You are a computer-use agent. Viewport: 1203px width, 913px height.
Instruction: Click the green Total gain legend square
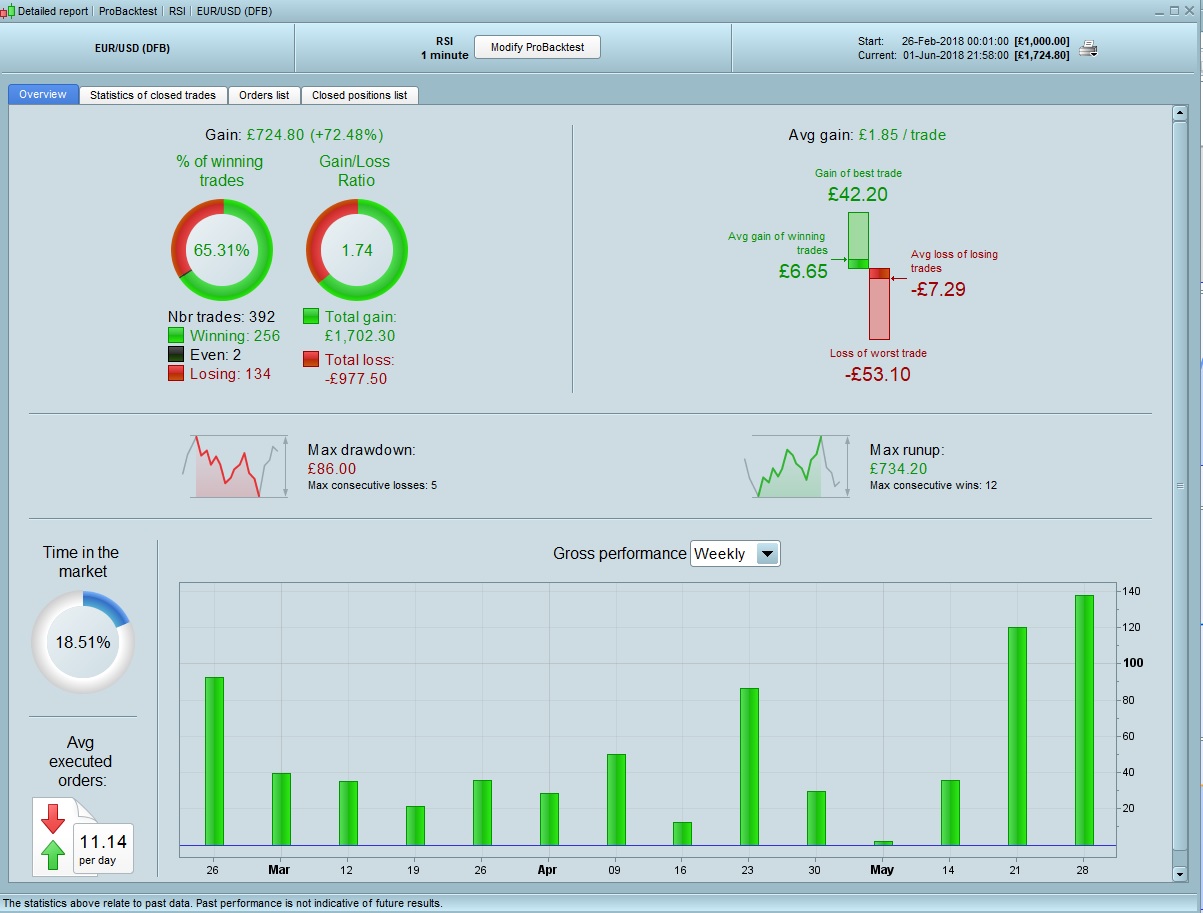311,317
